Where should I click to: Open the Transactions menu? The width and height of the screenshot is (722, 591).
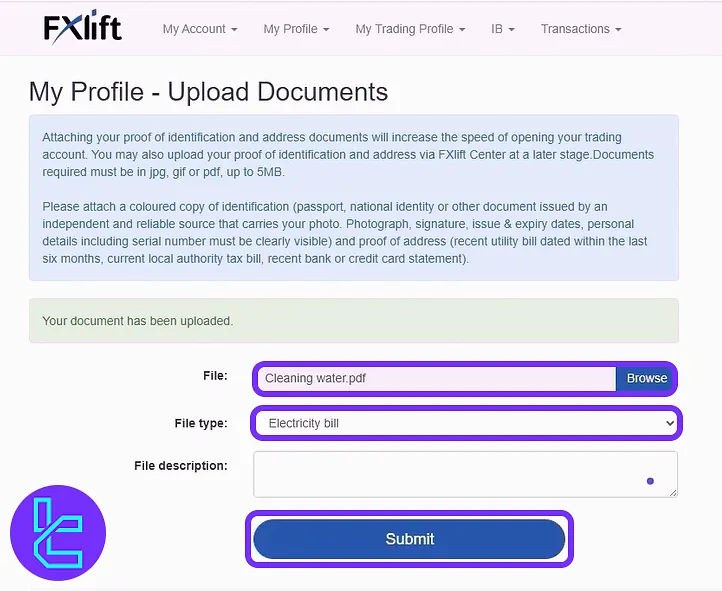click(x=581, y=29)
